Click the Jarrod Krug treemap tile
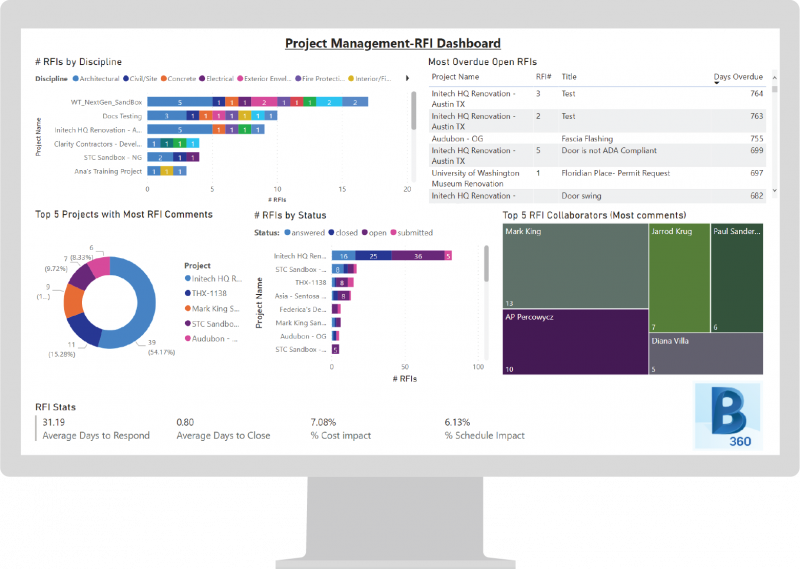 tap(679, 278)
